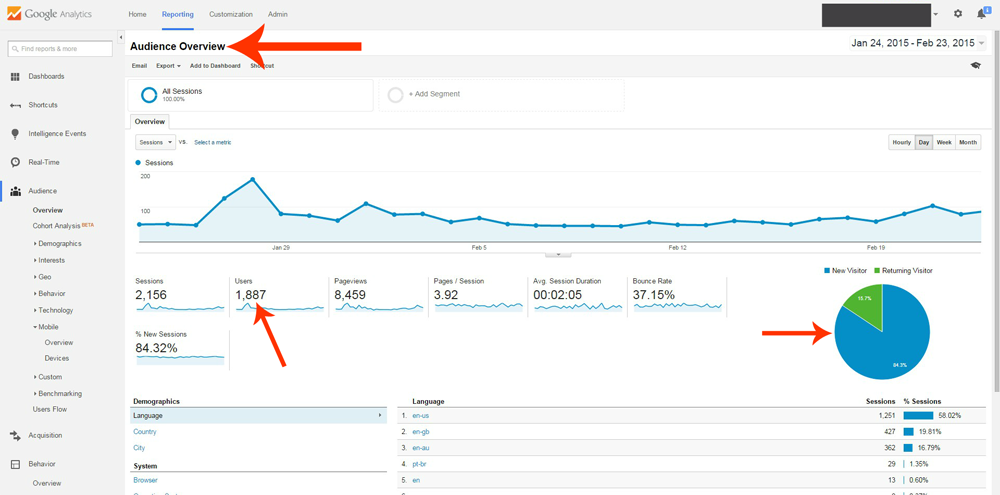Click the Real-Time clock icon
The height and width of the screenshot is (495, 1000).
(15, 162)
